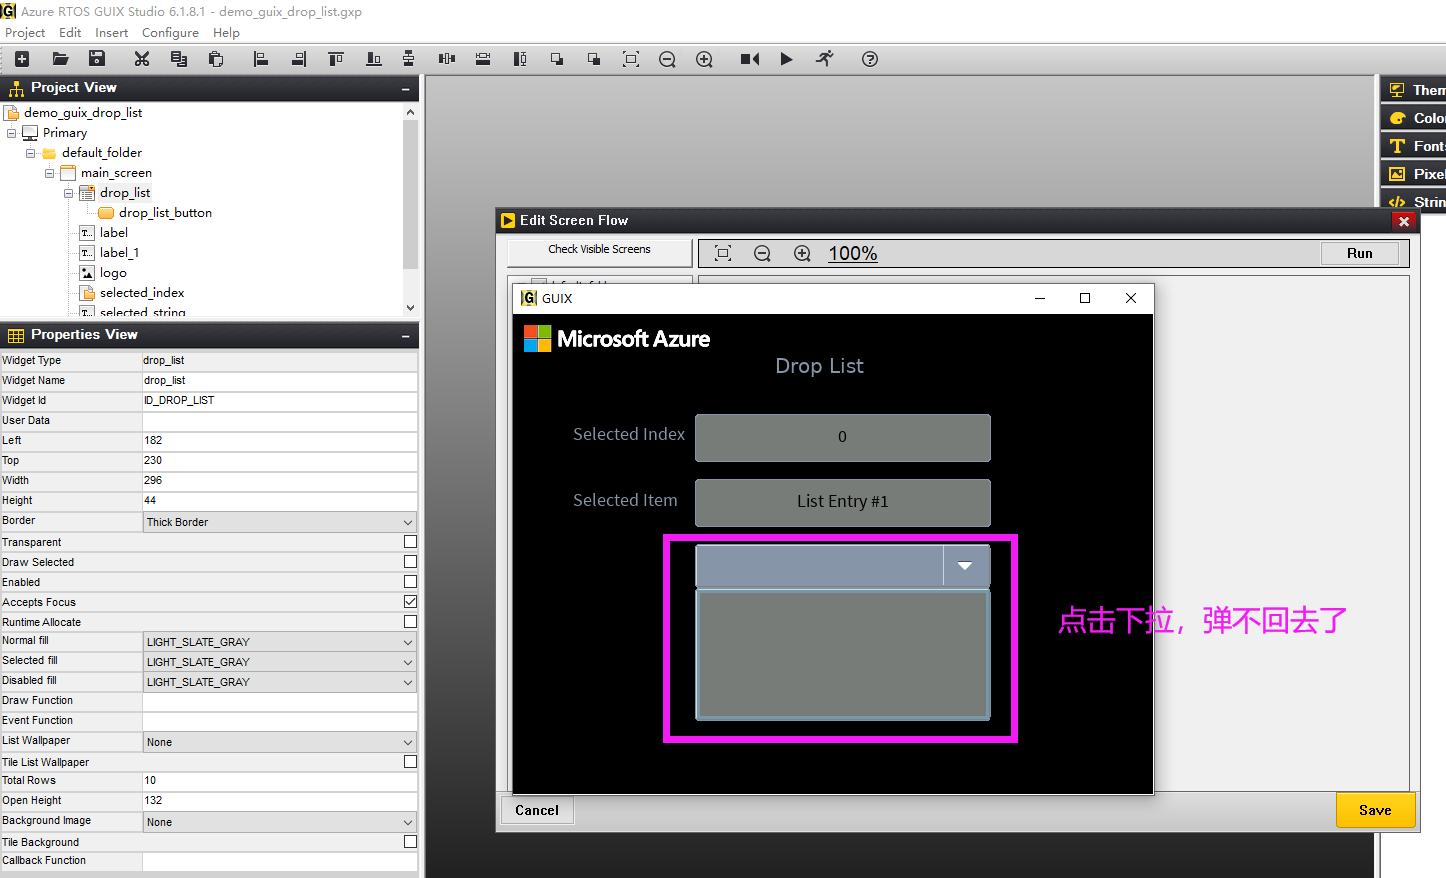Click the equal height toolbar icon
This screenshot has width=1446, height=878.
(x=520, y=59)
